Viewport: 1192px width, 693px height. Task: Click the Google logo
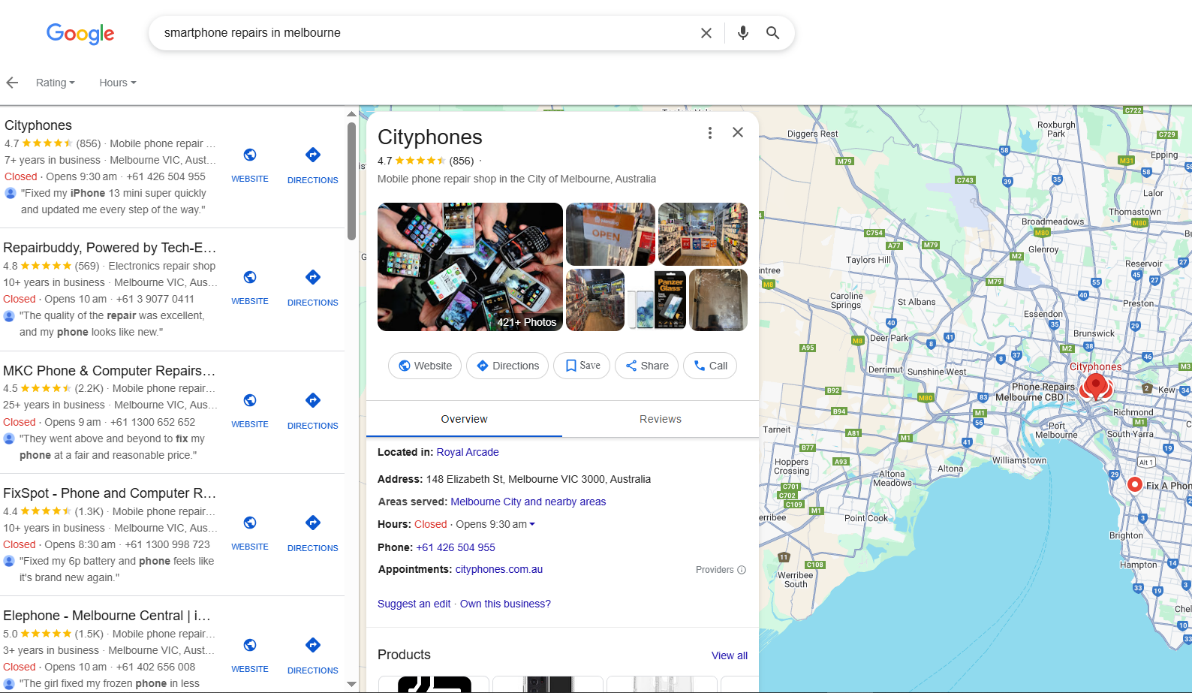point(80,33)
